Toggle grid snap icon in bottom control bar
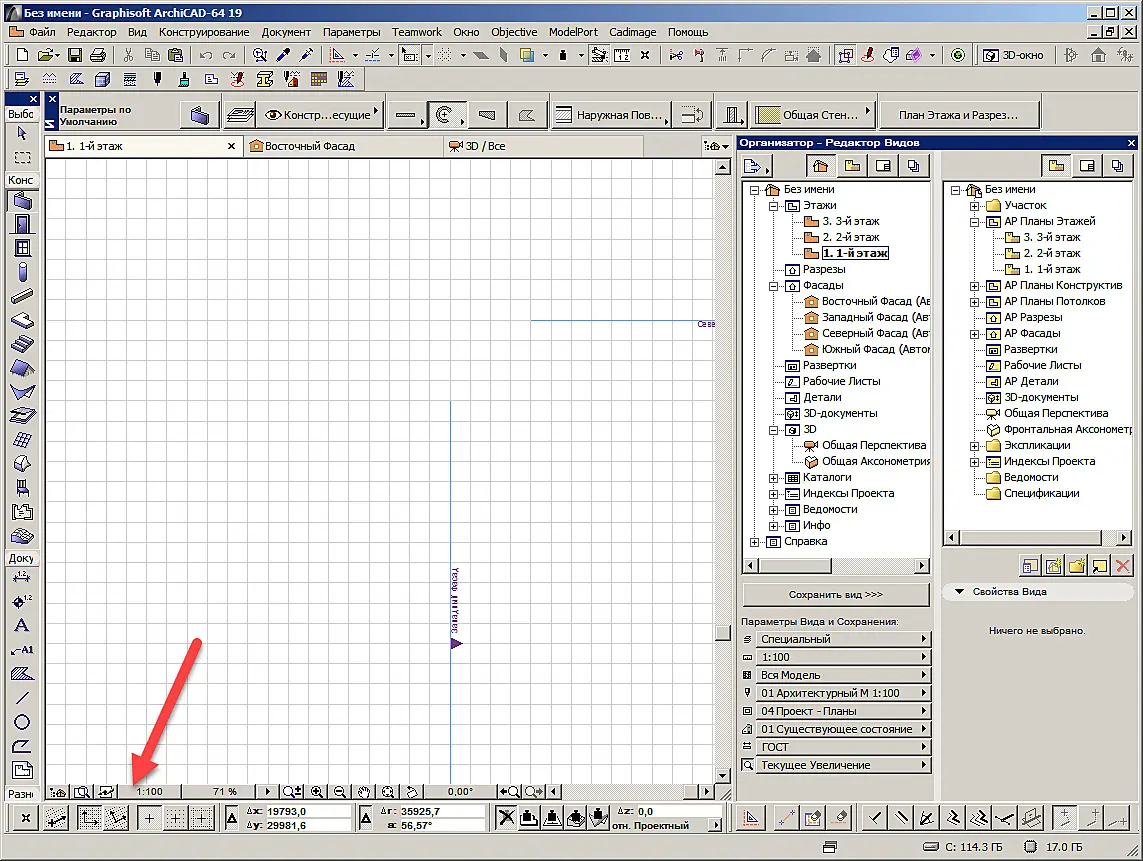Viewport: 1143px width, 861px height. 175,818
